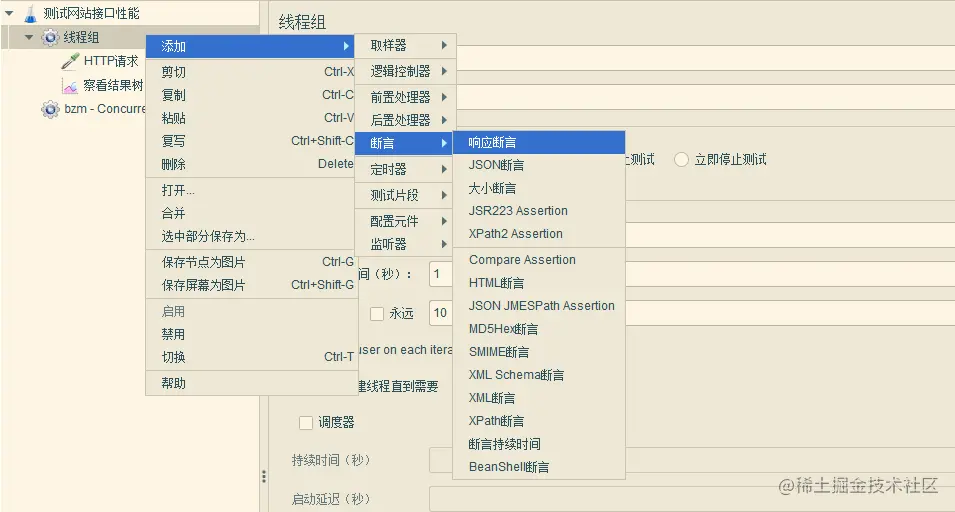Click the loop count field showing 10
The image size is (955, 512).
[440, 313]
